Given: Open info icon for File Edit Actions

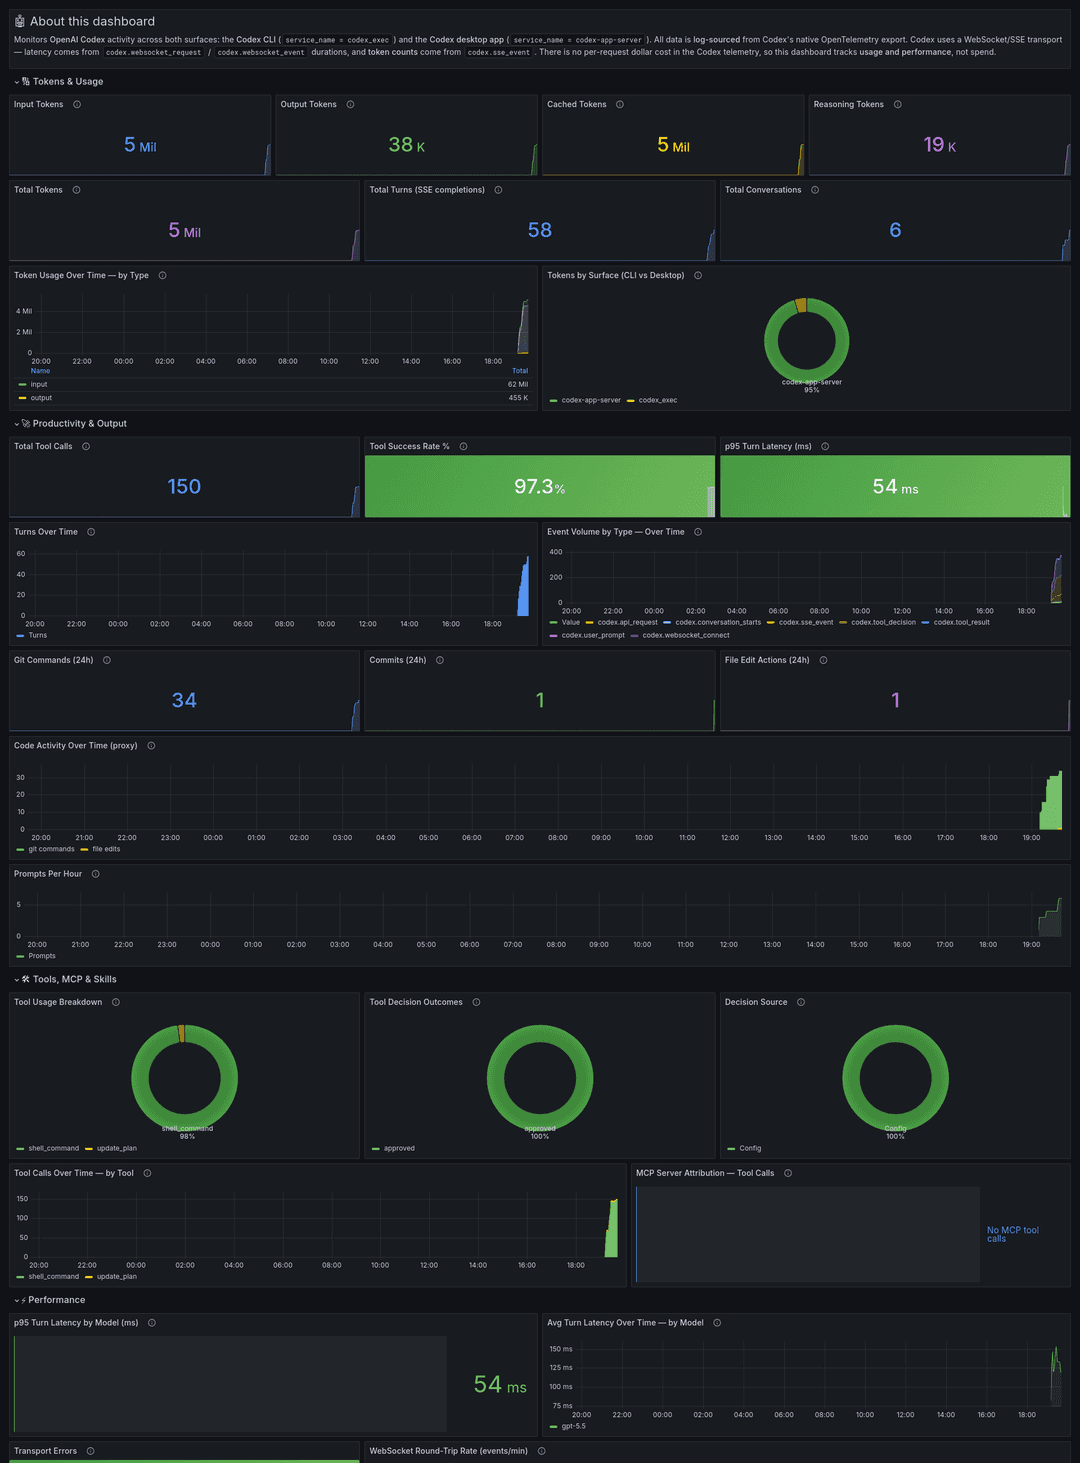Looking at the screenshot, I should [823, 660].
